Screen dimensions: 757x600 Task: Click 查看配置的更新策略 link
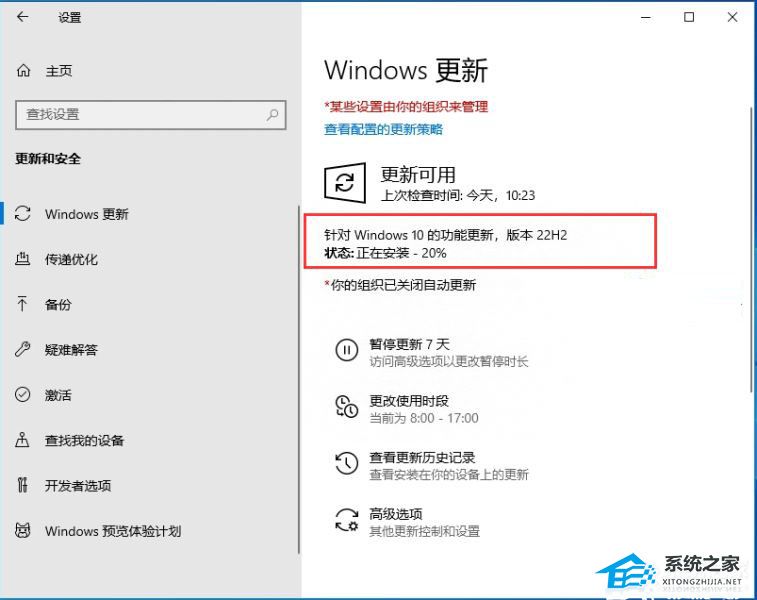coord(383,129)
